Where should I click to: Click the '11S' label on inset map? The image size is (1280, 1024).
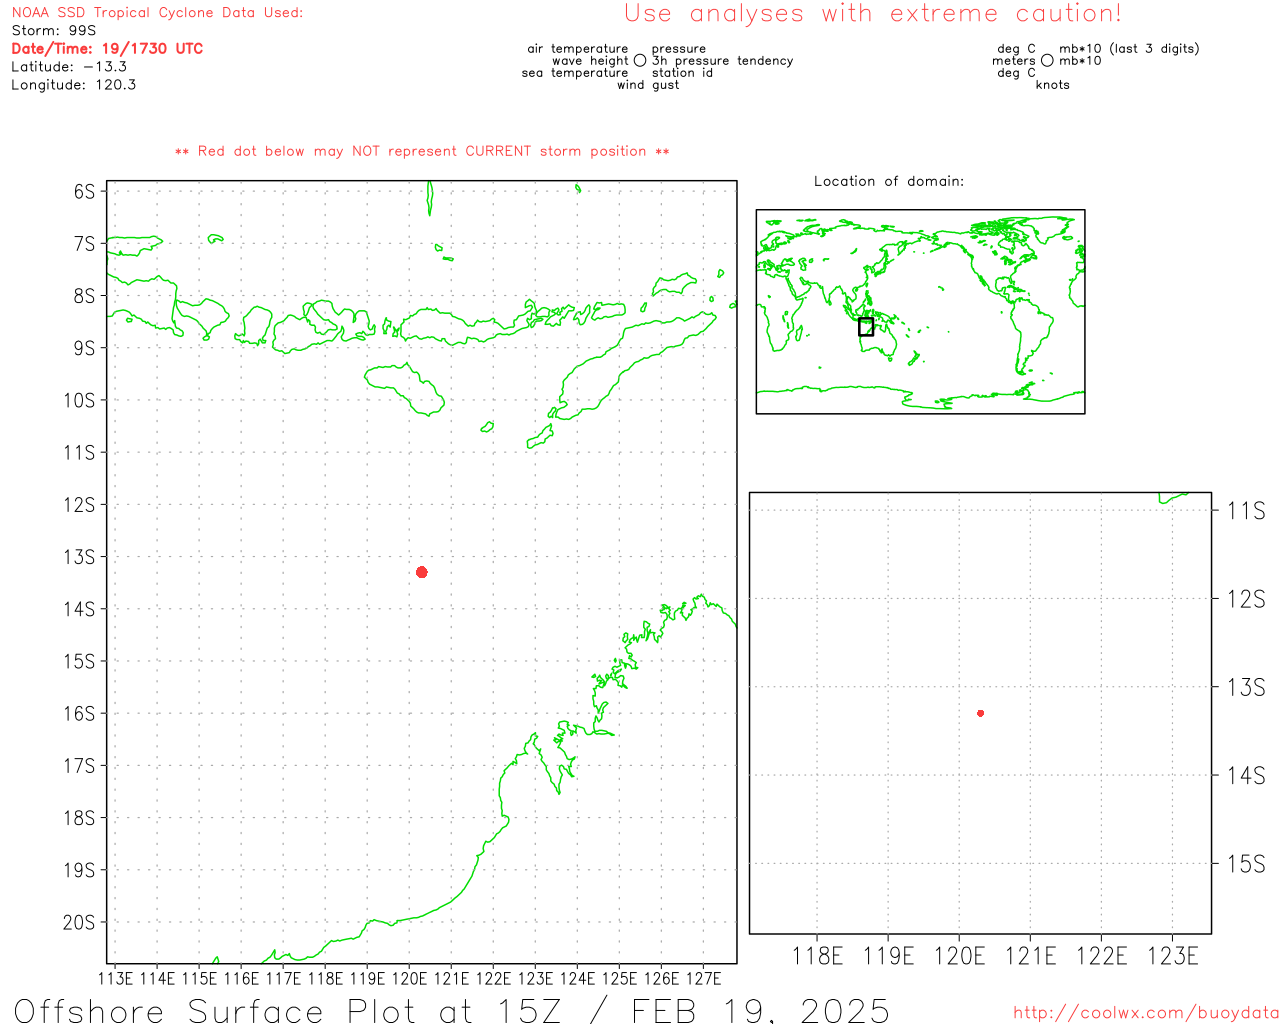coord(1246,511)
